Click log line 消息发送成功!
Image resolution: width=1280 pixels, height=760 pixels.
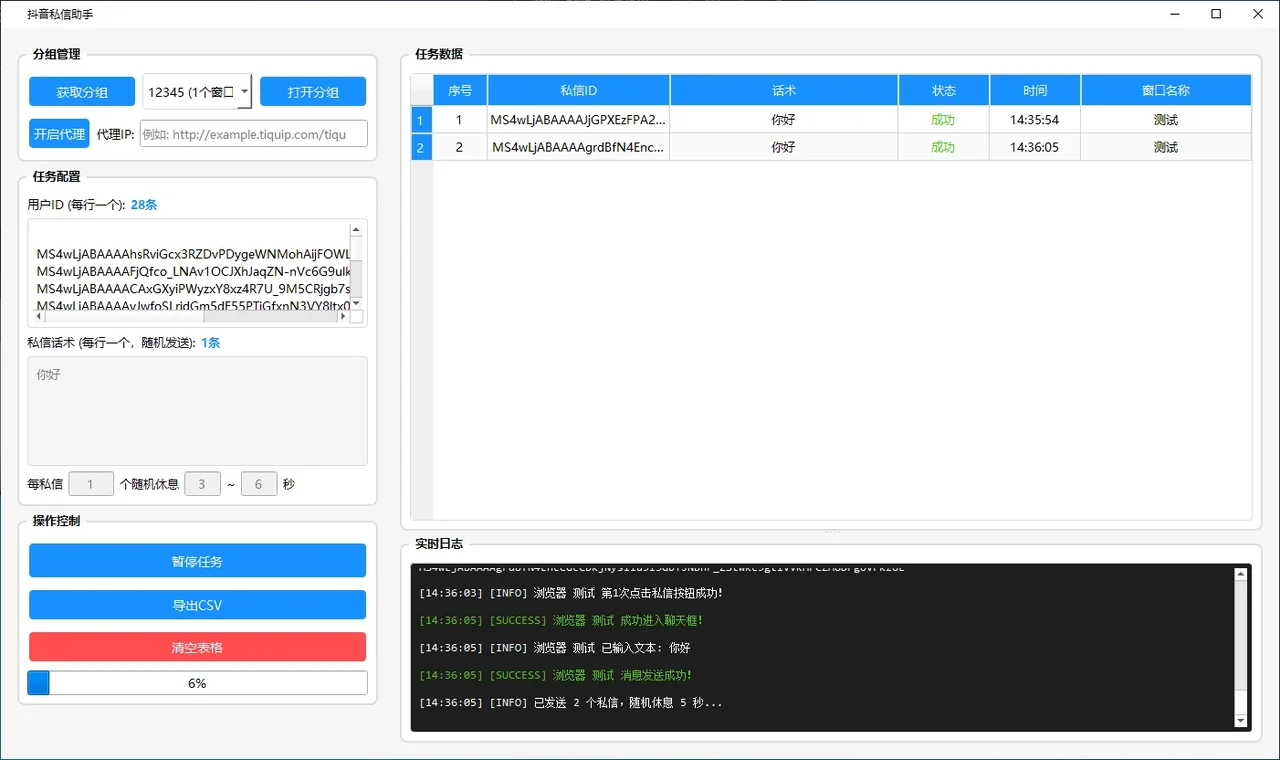pyautogui.click(x=556, y=675)
